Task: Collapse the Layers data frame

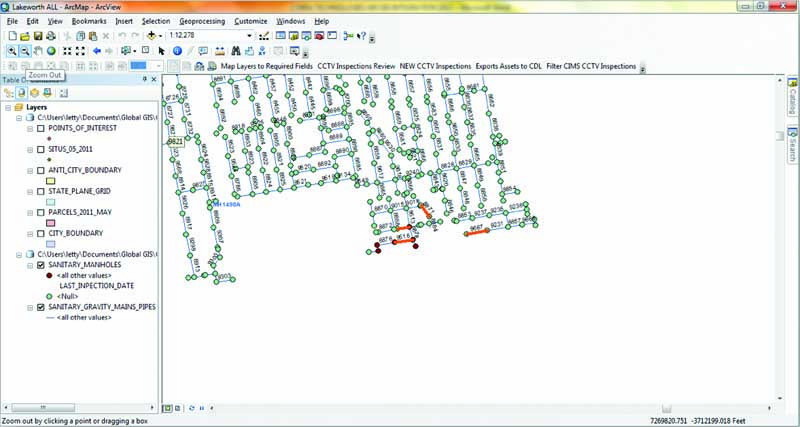Action: [x=8, y=108]
